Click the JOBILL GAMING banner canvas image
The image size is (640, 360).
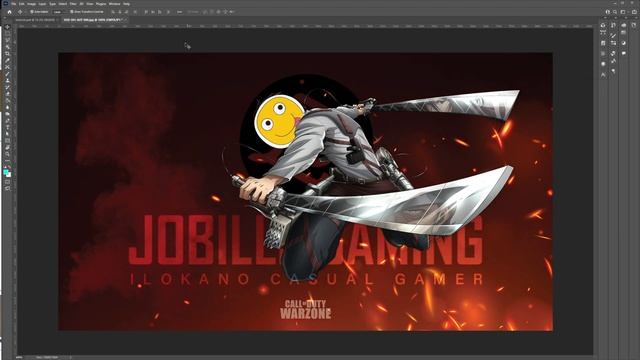click(x=305, y=191)
